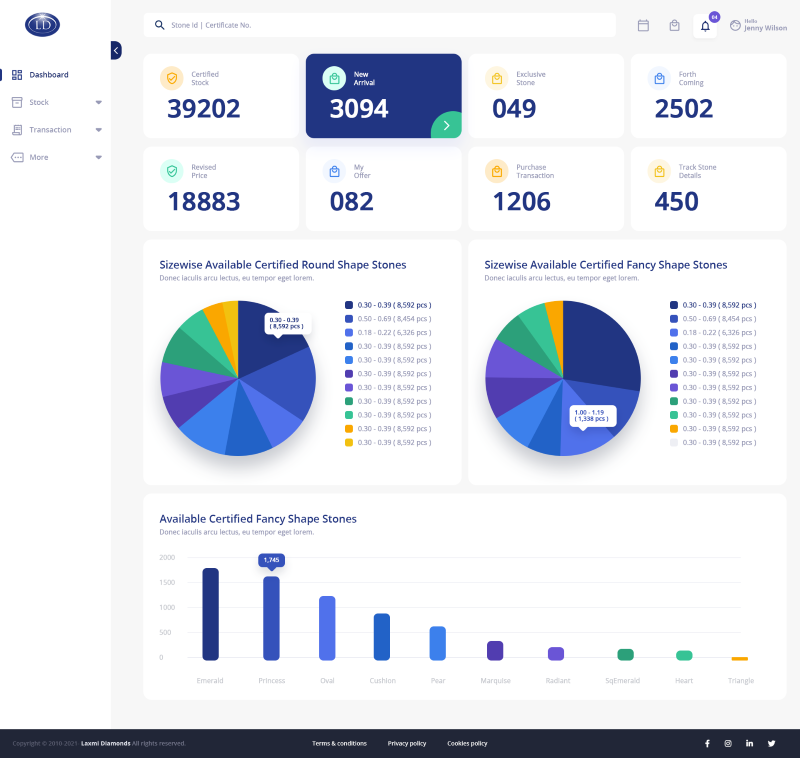Select Dashboard in the sidebar

click(48, 75)
